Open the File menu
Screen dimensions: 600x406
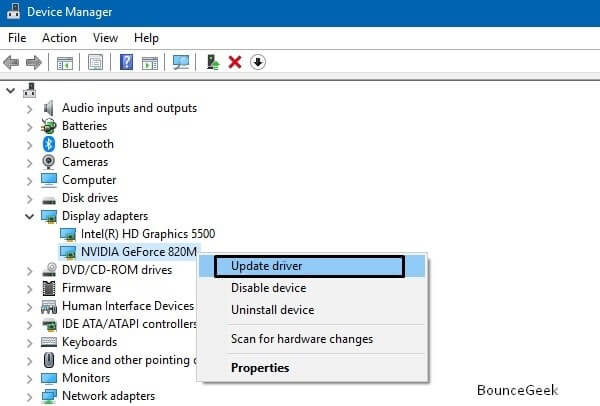(x=17, y=38)
